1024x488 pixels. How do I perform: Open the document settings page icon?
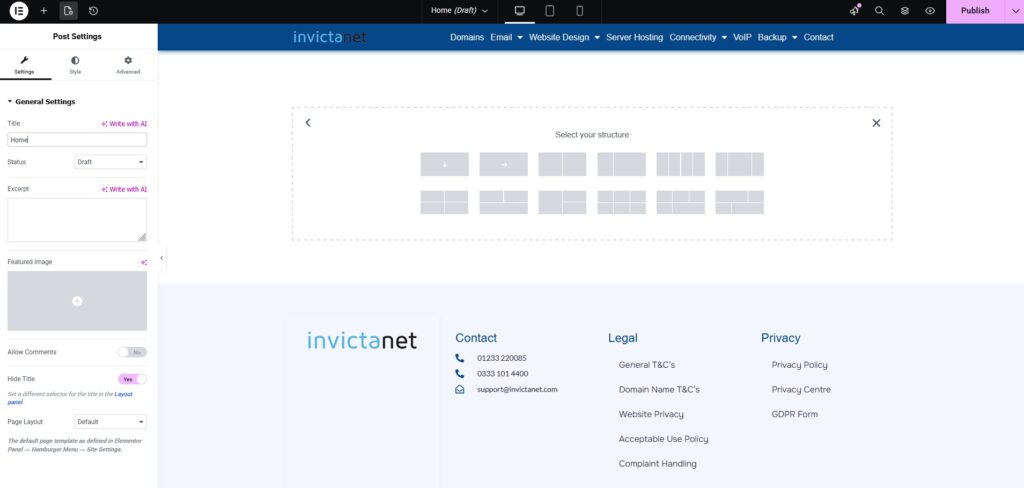pyautogui.click(x=68, y=11)
